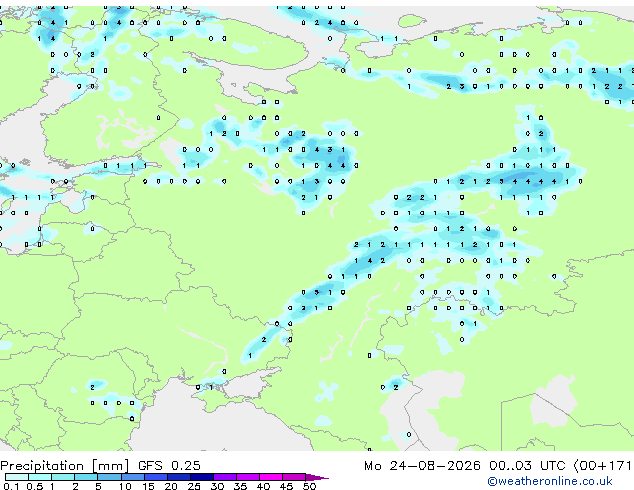
Task: Select the legend swatch between 0.5 and 1
Action: (x=40, y=477)
